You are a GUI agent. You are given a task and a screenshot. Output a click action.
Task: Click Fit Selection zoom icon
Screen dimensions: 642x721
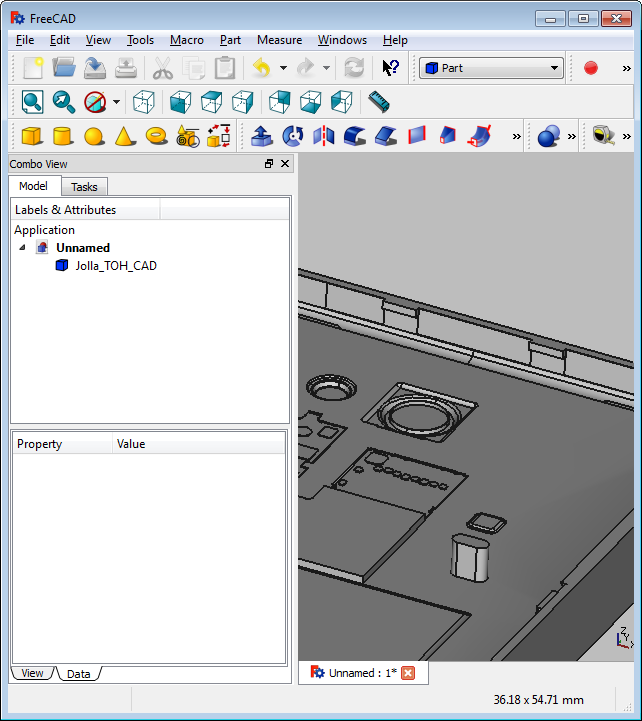[63, 102]
